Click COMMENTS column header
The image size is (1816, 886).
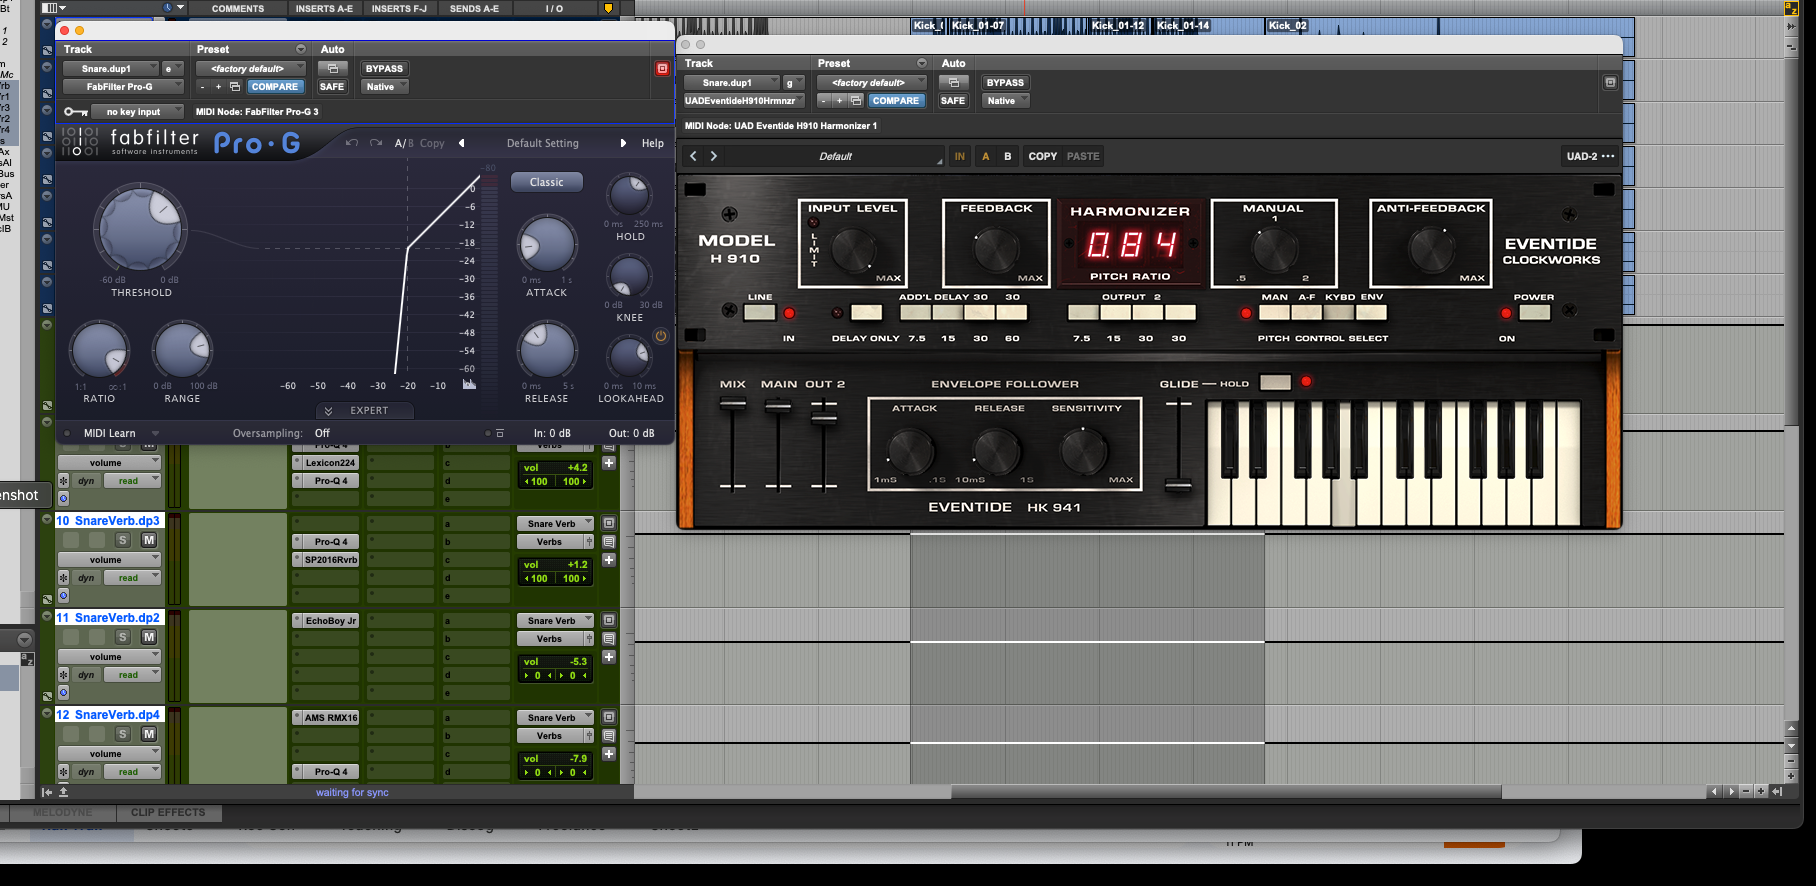click(x=238, y=9)
